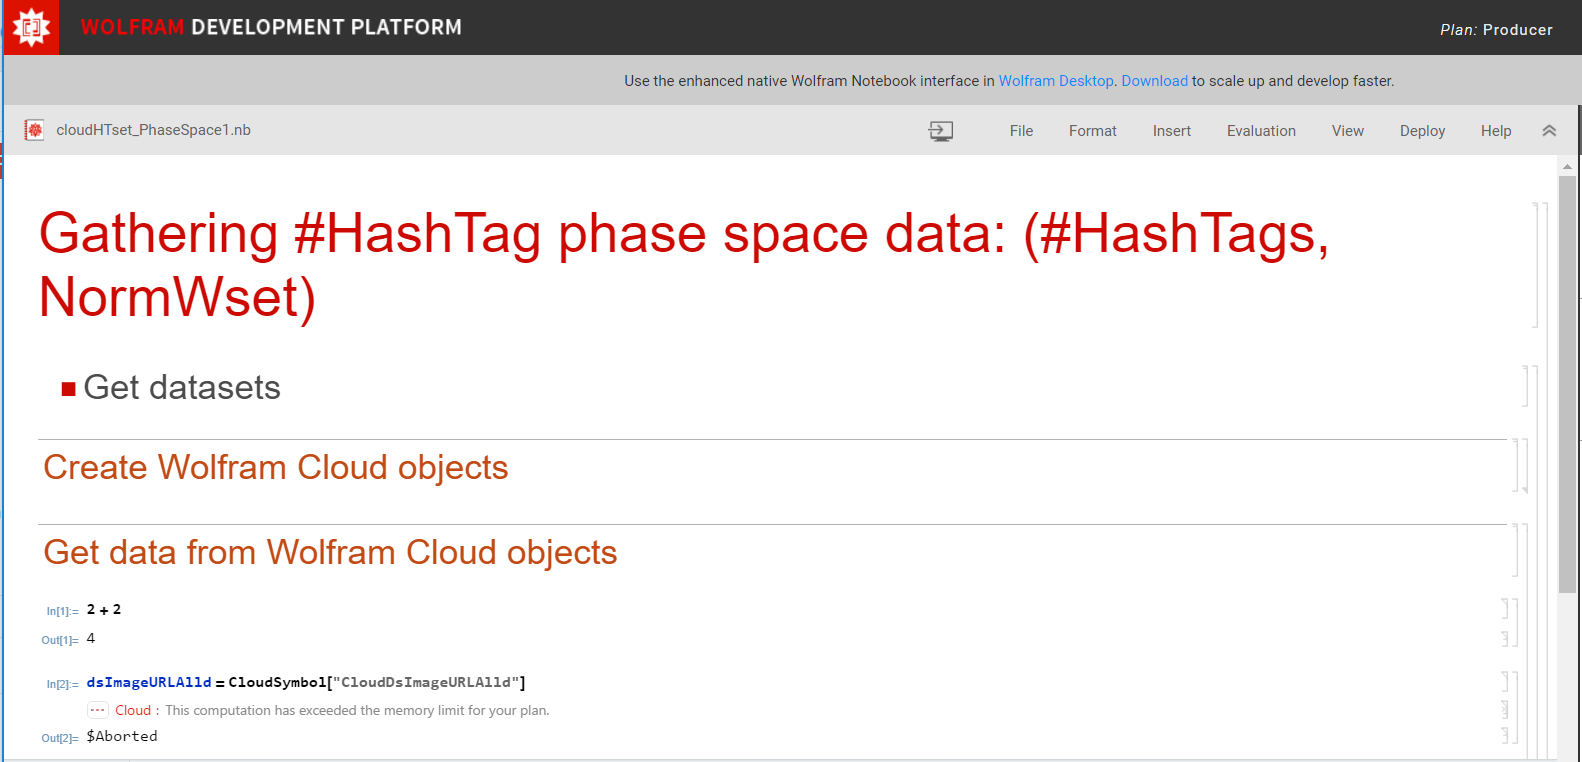
Task: Click the Wolfram spikey logo icon
Action: click(x=30, y=27)
